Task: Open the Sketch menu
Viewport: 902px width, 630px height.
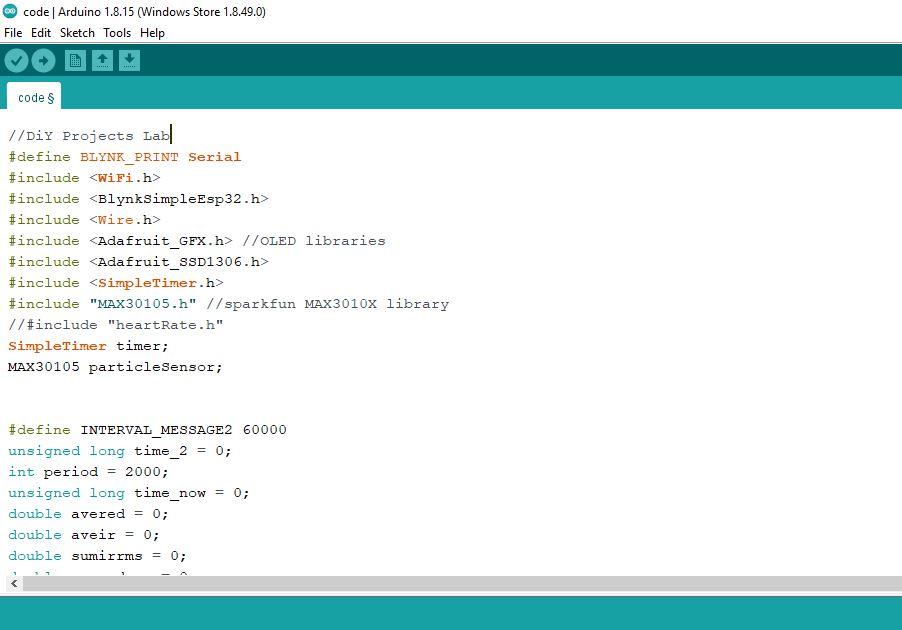Action: coord(77,33)
